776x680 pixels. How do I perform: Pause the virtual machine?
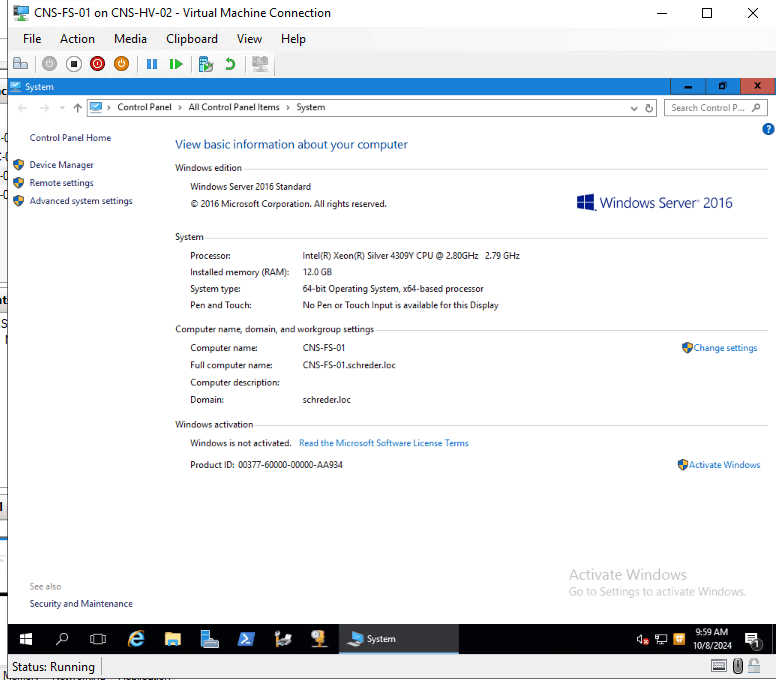[152, 64]
